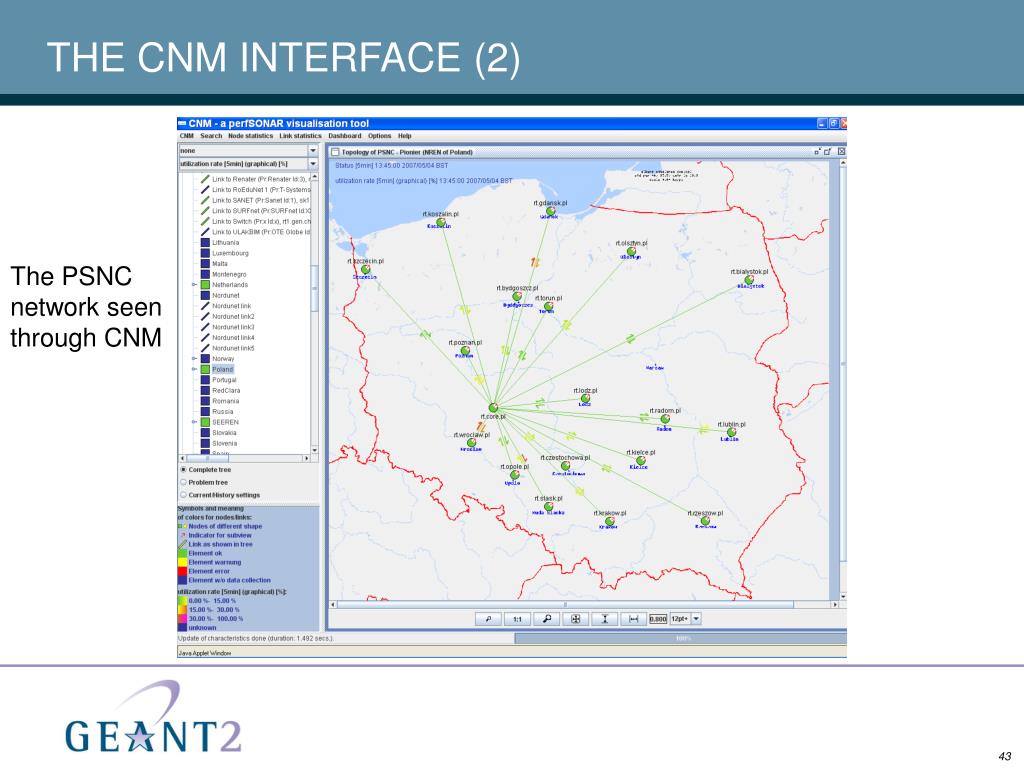
Task: Click the green Element ok color swatch
Action: [183, 553]
